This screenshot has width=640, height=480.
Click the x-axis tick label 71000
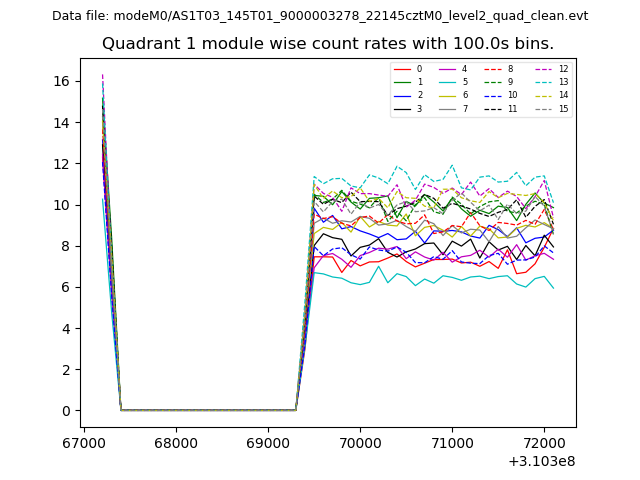(452, 442)
